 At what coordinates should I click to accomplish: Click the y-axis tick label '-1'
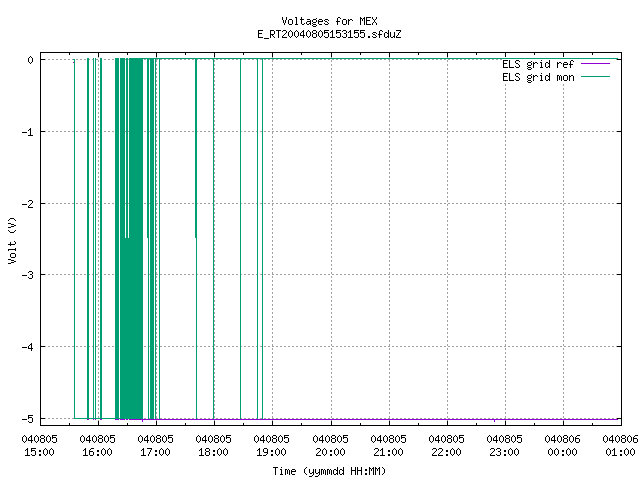pos(28,132)
